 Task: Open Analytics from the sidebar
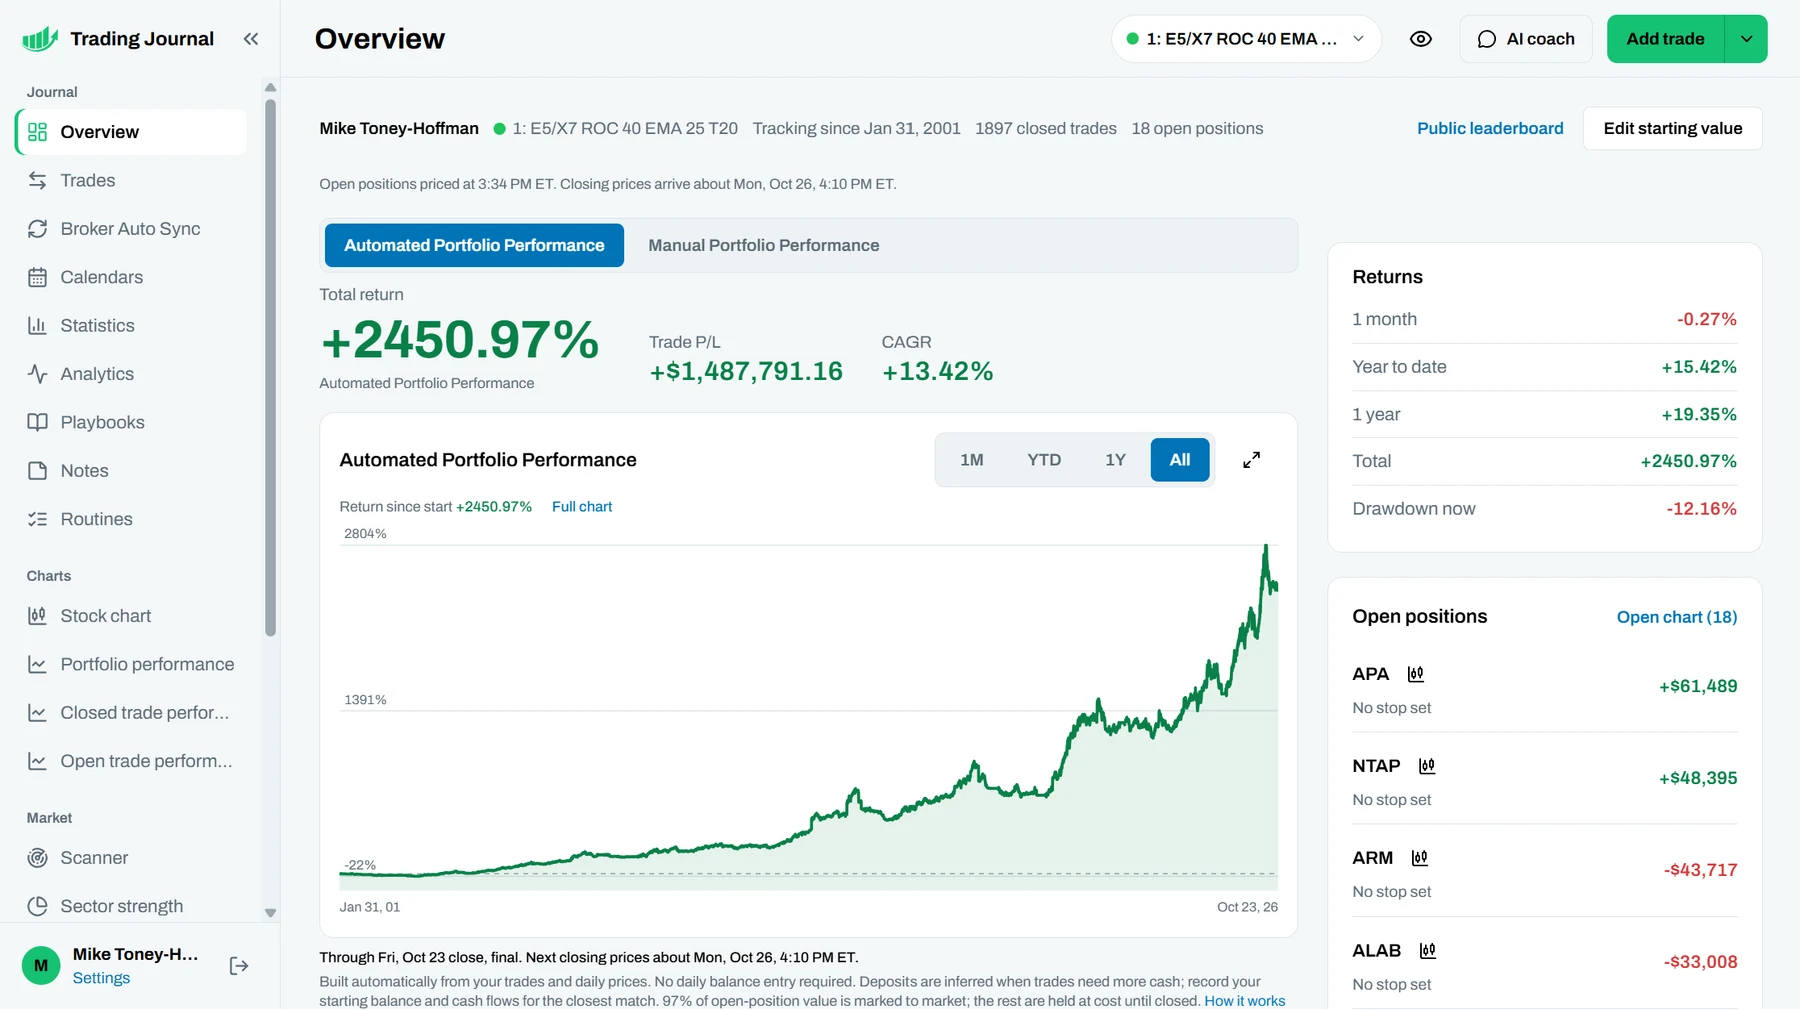(131, 374)
